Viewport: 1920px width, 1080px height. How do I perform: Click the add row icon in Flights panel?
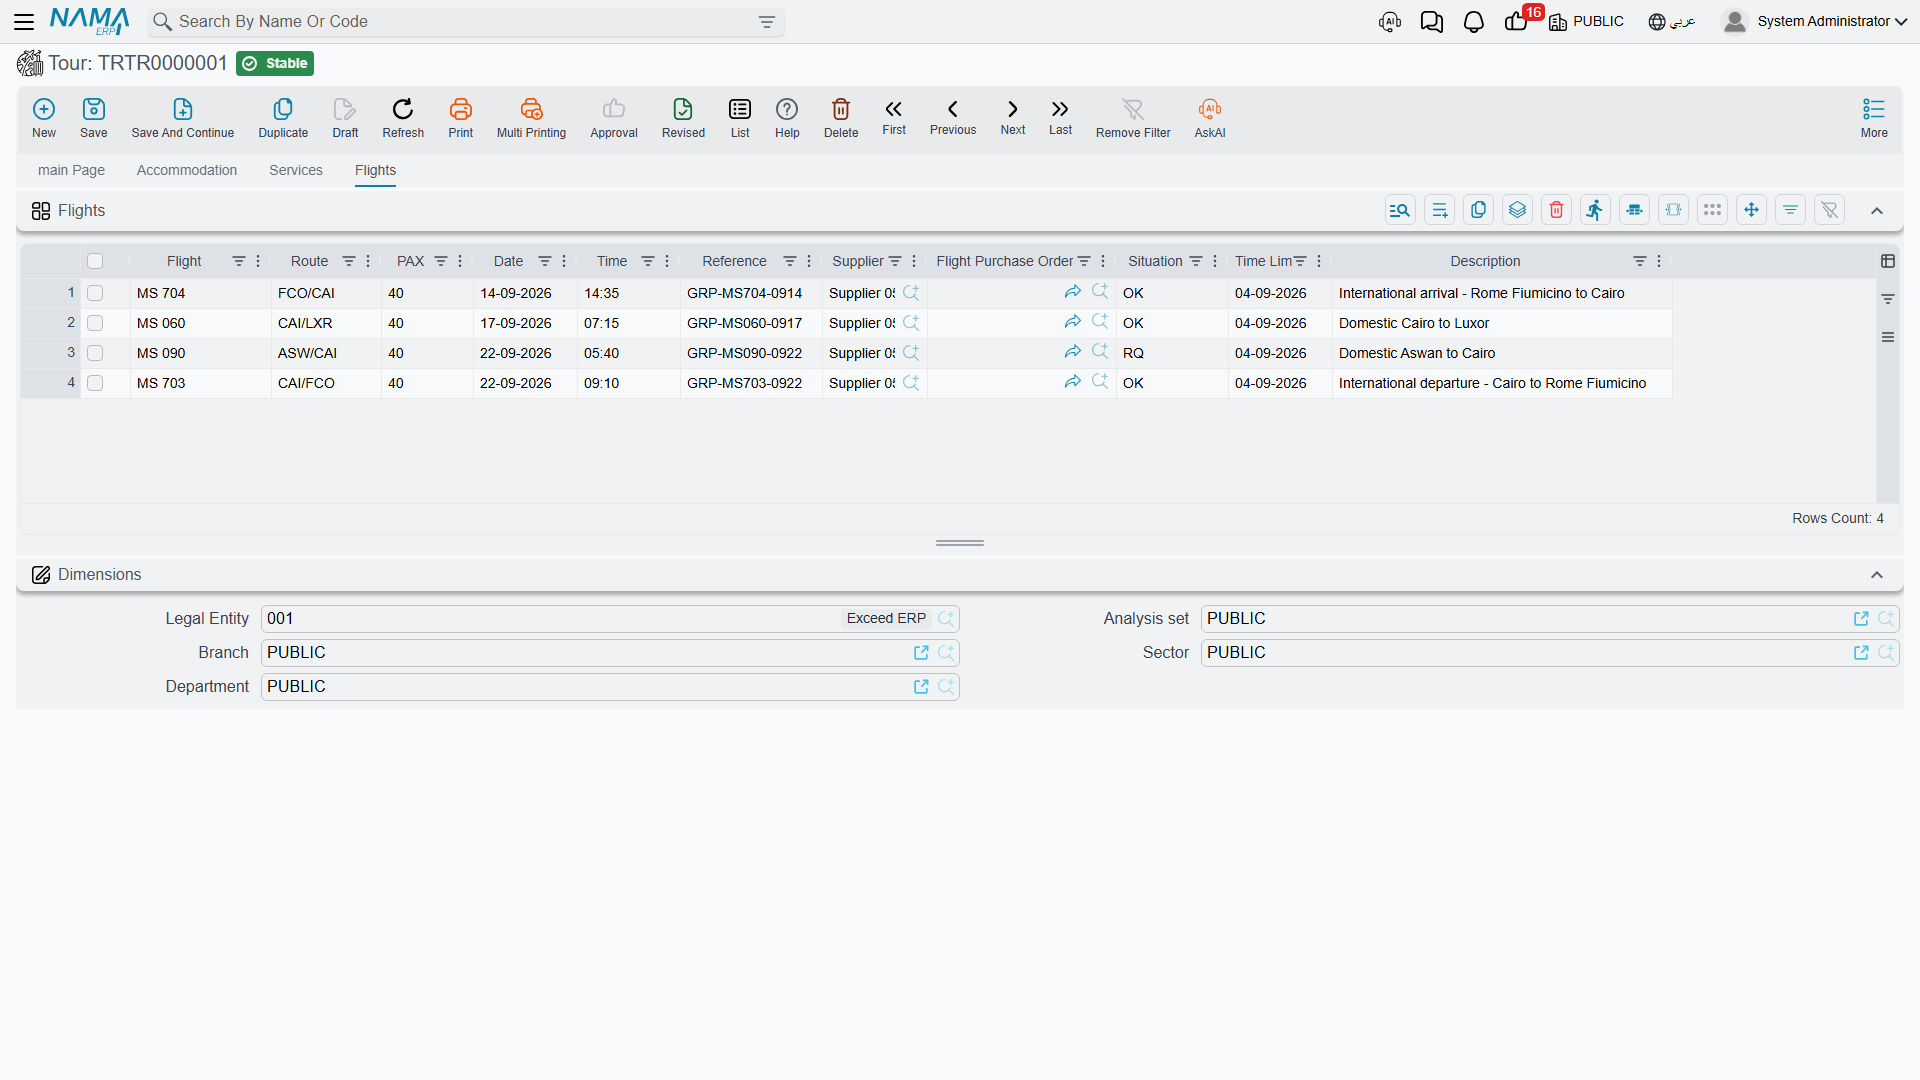click(1439, 210)
